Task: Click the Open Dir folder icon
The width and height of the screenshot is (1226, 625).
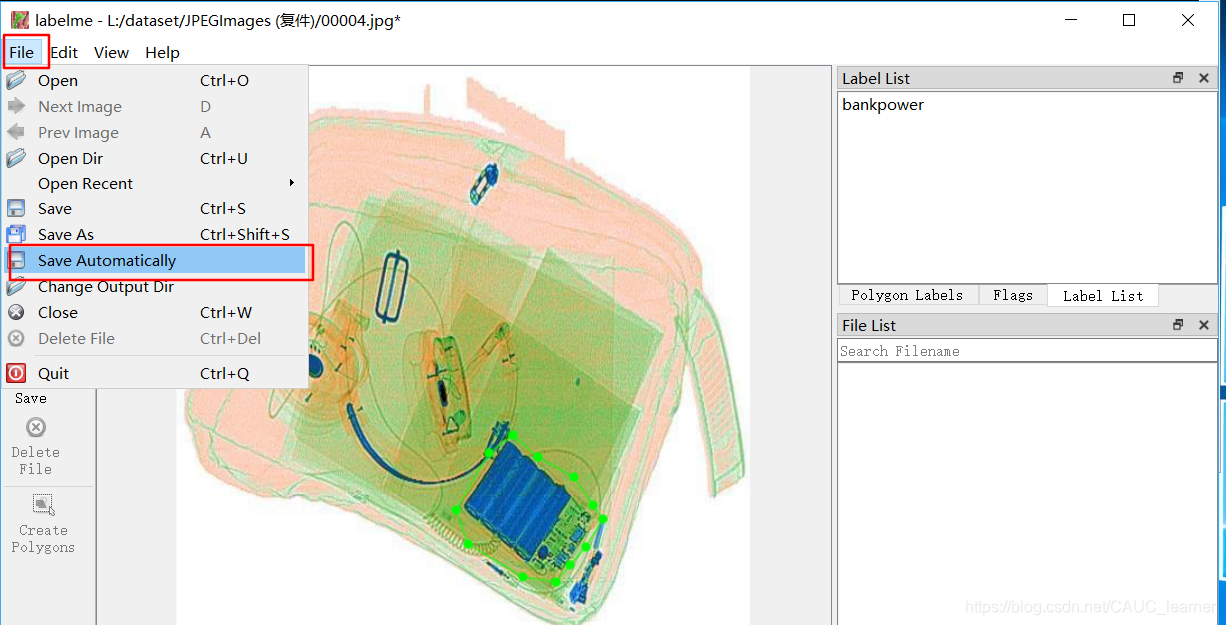Action: 16,158
